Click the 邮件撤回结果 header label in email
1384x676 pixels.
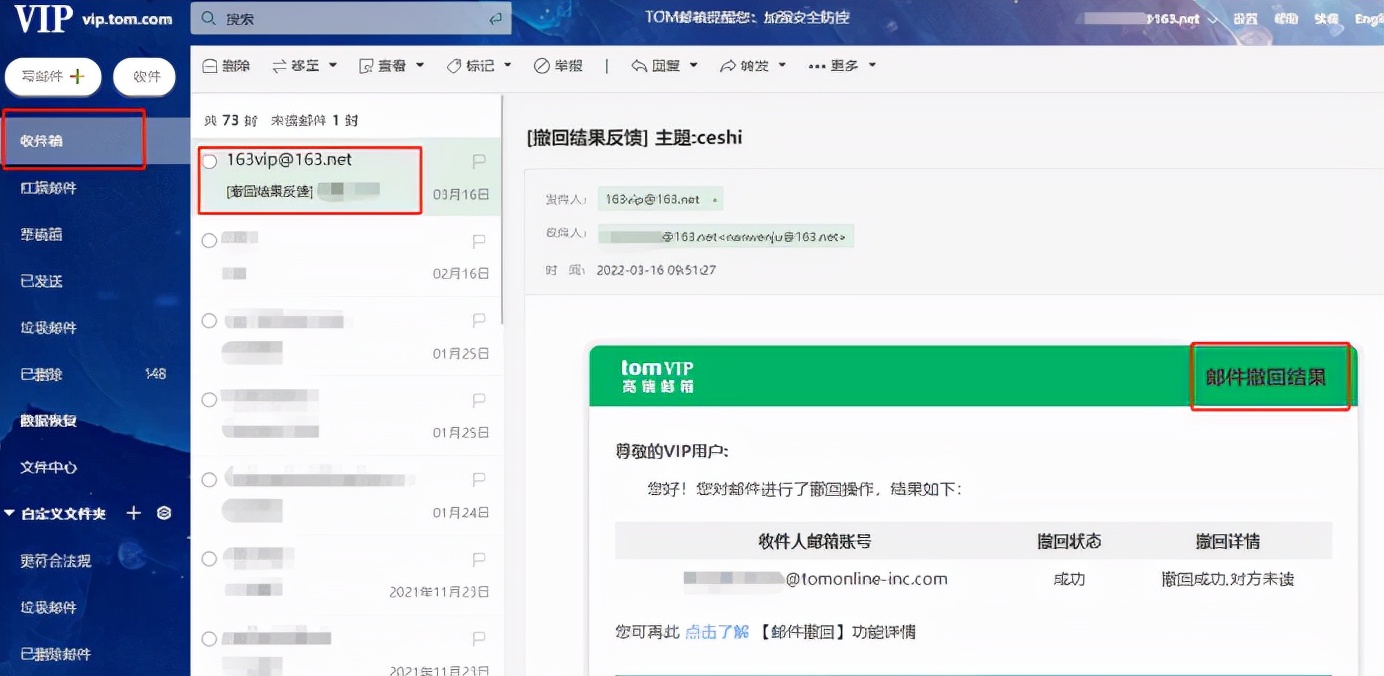pos(1269,376)
